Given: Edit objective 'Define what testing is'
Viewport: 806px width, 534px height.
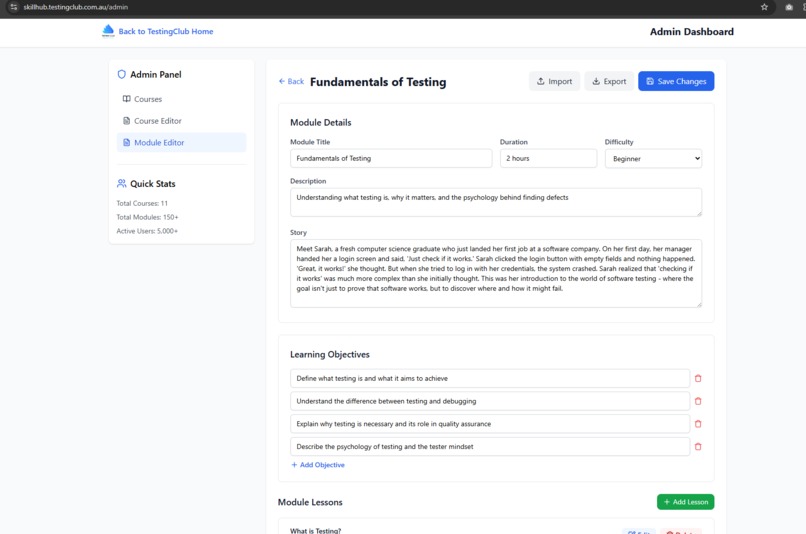Looking at the screenshot, I should (489, 378).
